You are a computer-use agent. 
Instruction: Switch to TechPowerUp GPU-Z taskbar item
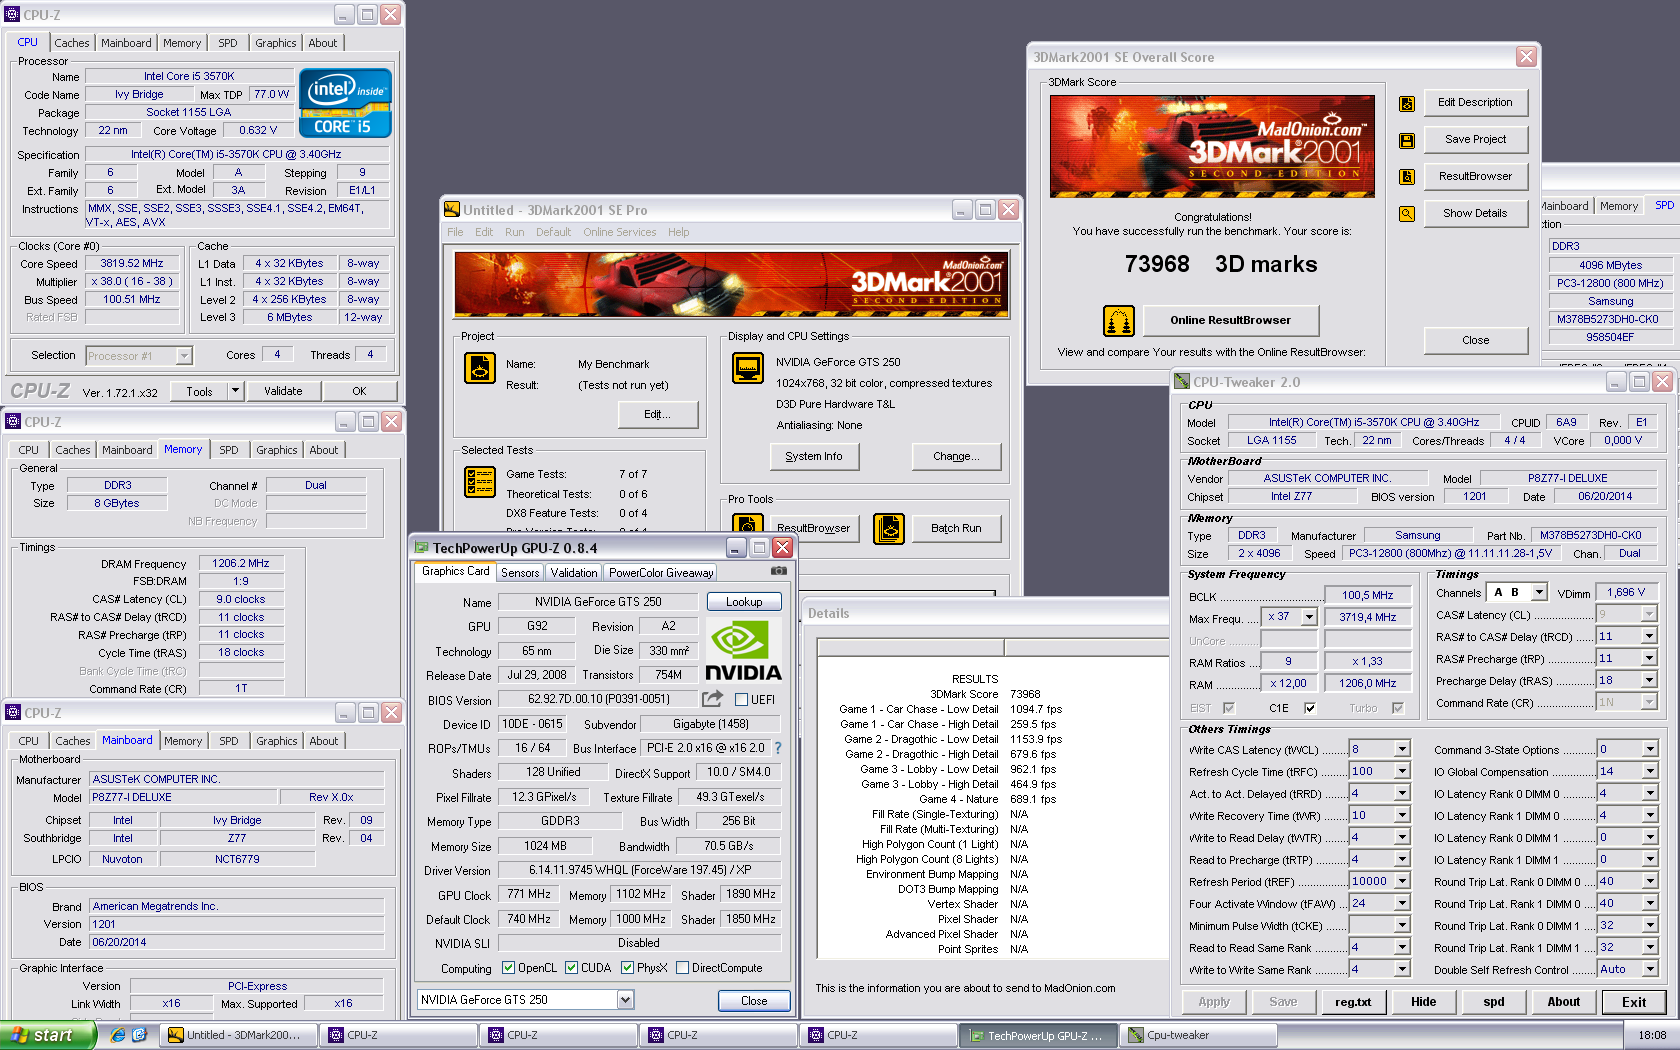tap(1038, 1035)
